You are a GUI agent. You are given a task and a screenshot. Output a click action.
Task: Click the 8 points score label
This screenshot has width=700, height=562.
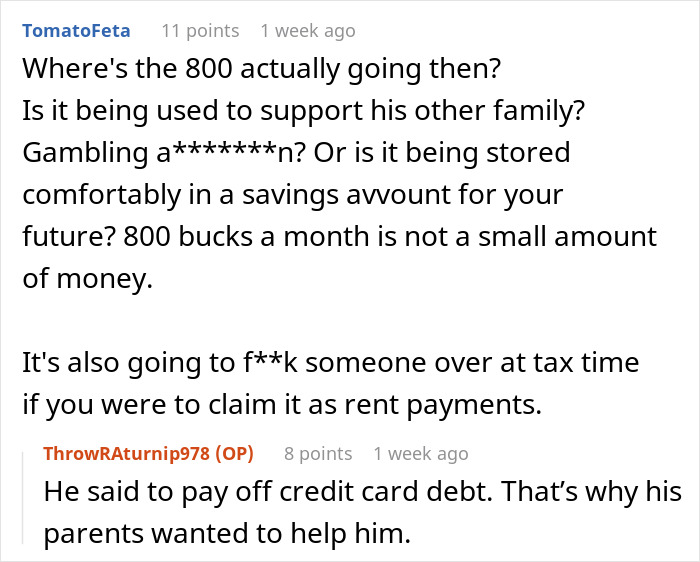point(318,454)
